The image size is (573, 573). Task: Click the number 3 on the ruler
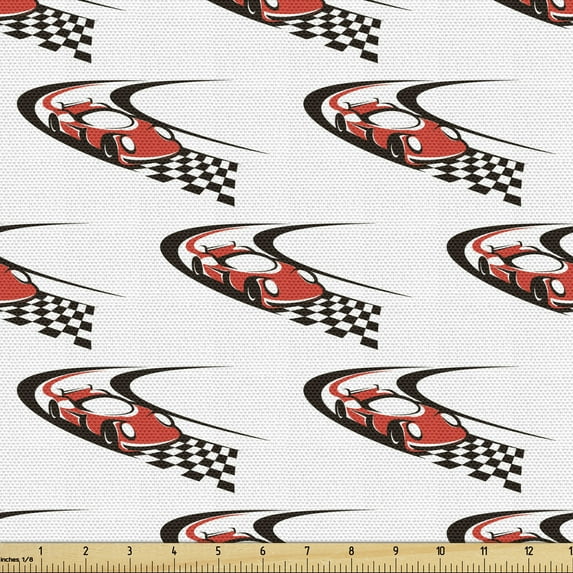tap(130, 551)
